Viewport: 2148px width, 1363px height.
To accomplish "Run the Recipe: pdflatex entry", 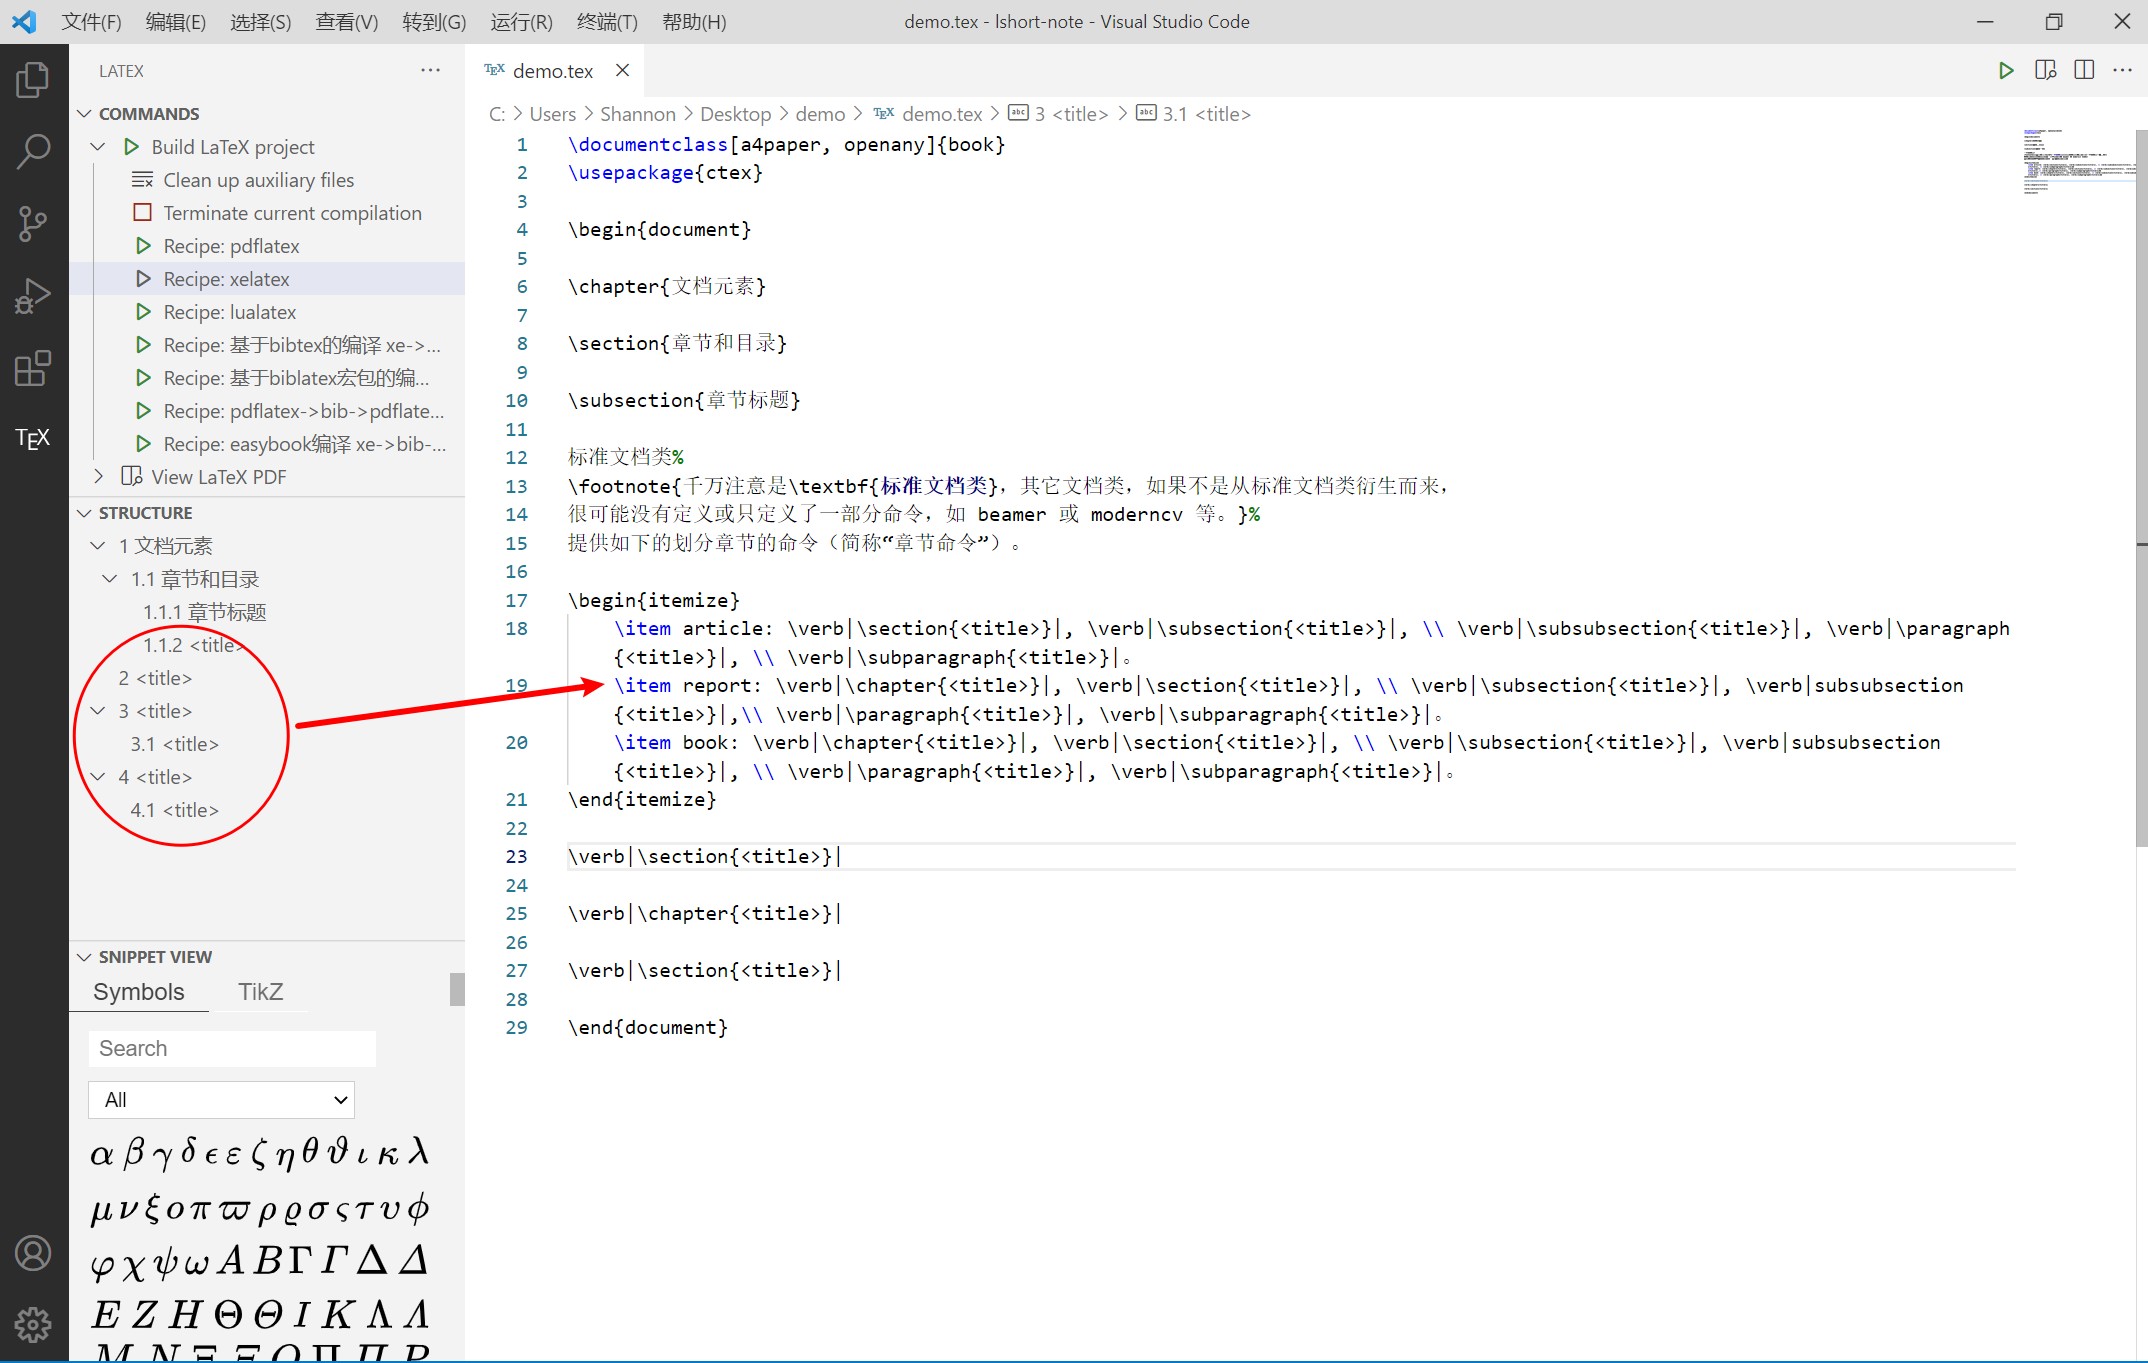I will (x=231, y=245).
